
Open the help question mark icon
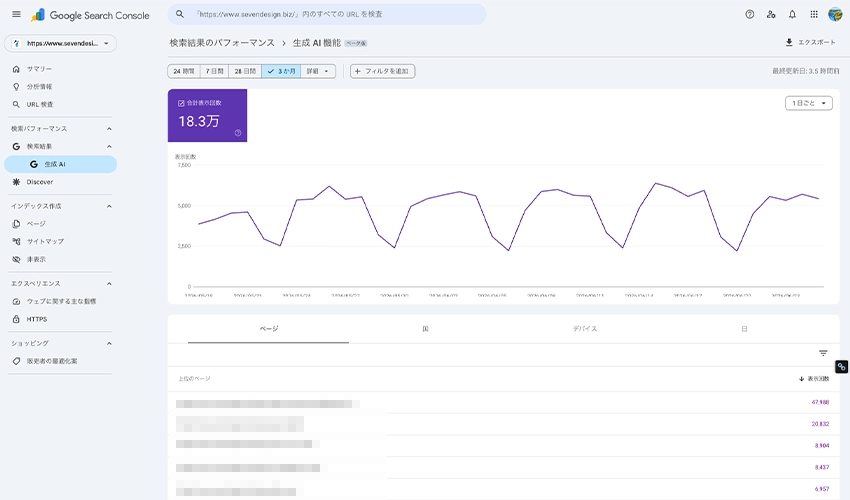click(750, 15)
